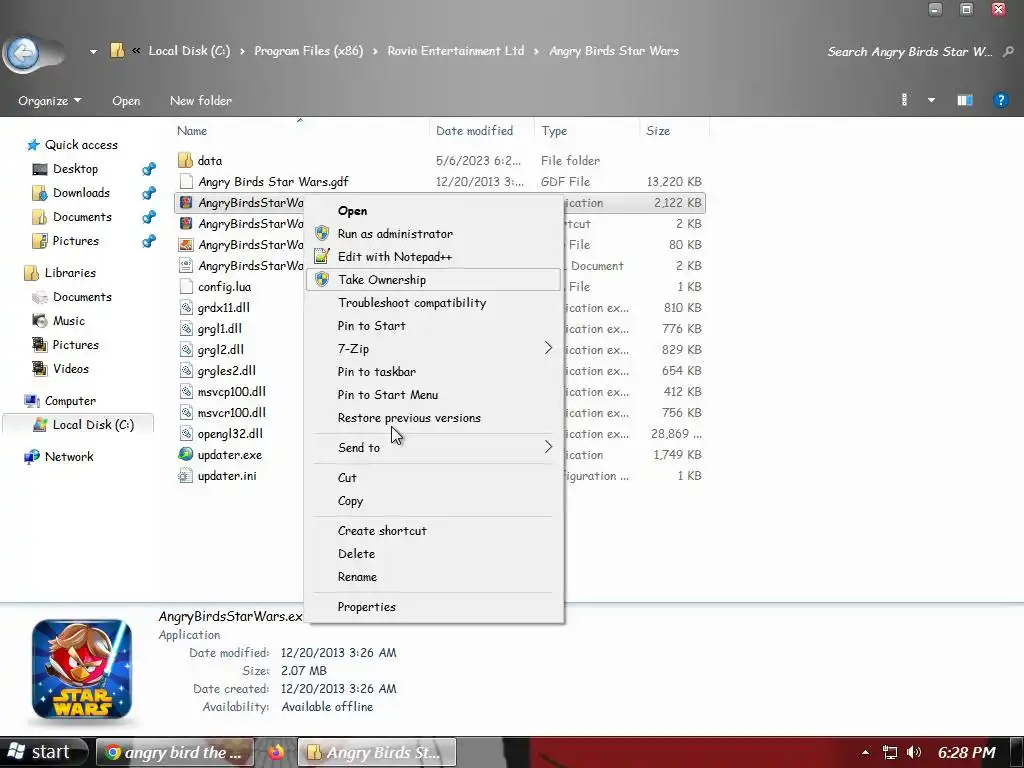Click the Search Angry Birds Star Wars field
The image size is (1024, 768).
pyautogui.click(x=909, y=52)
